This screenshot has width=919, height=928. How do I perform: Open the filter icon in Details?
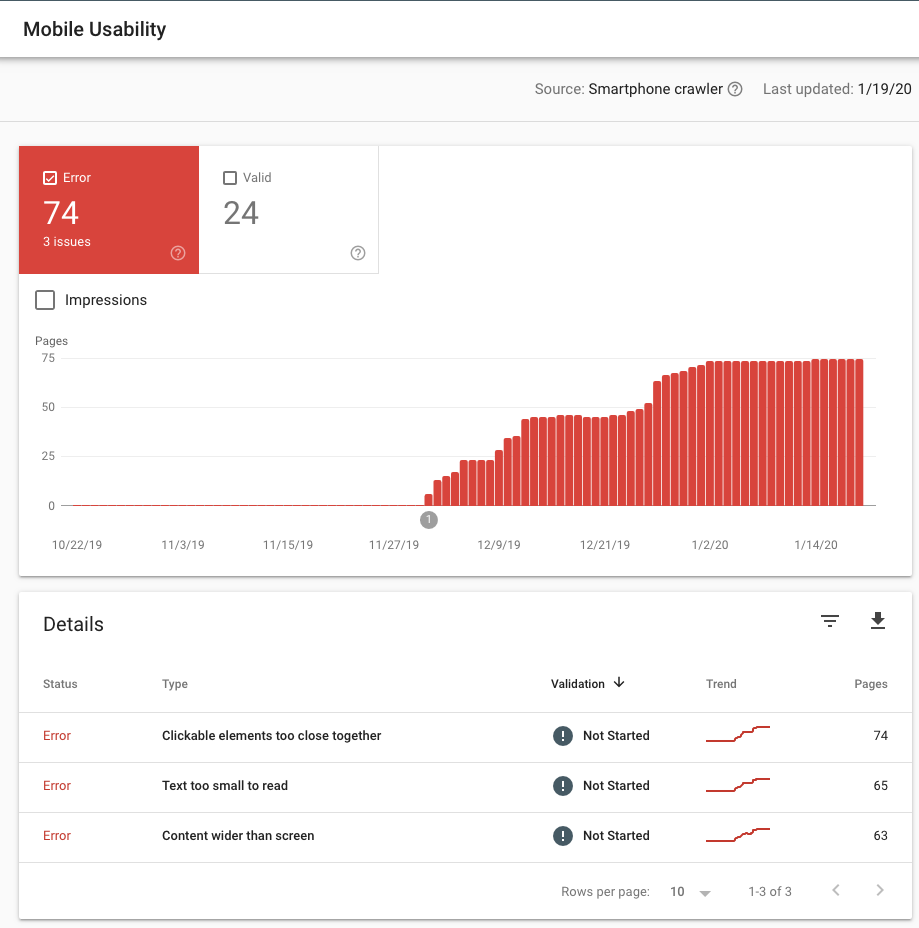[x=830, y=621]
